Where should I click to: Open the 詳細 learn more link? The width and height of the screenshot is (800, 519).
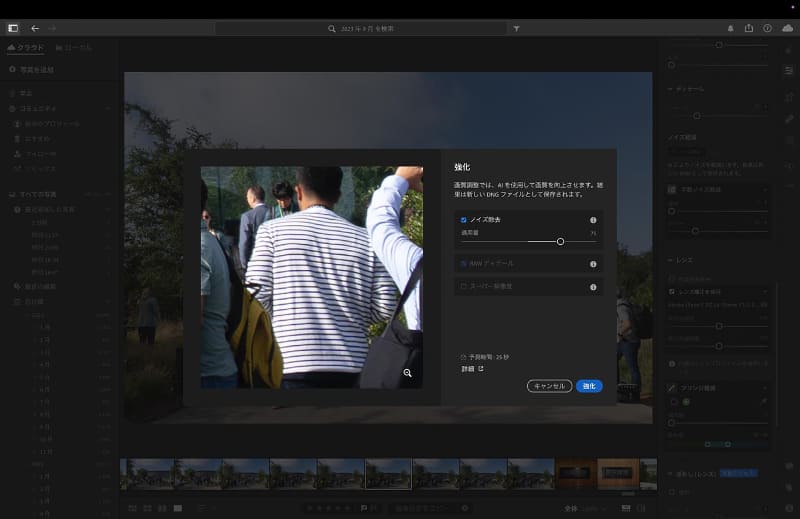click(472, 369)
